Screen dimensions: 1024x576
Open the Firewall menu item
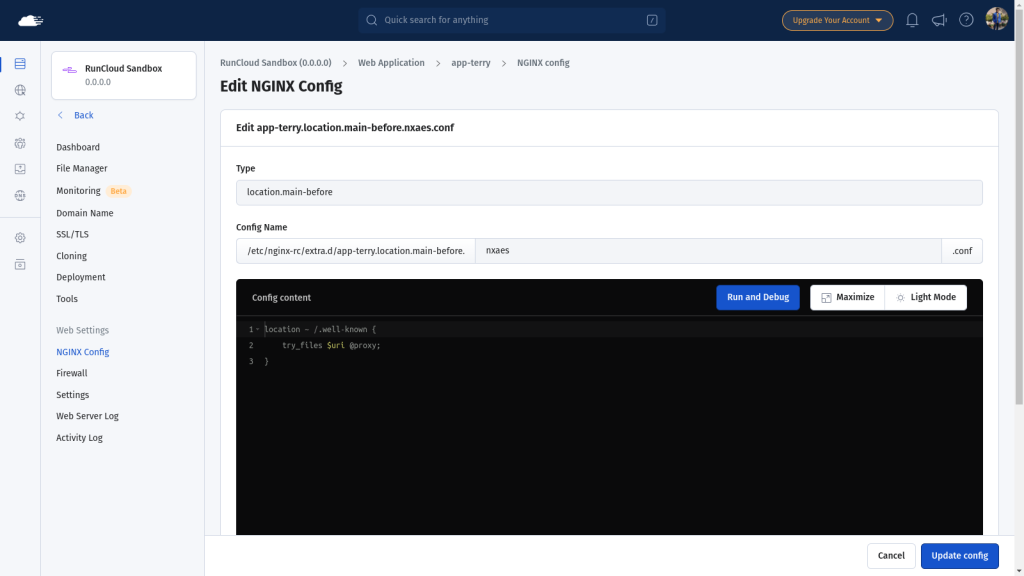pos(72,373)
